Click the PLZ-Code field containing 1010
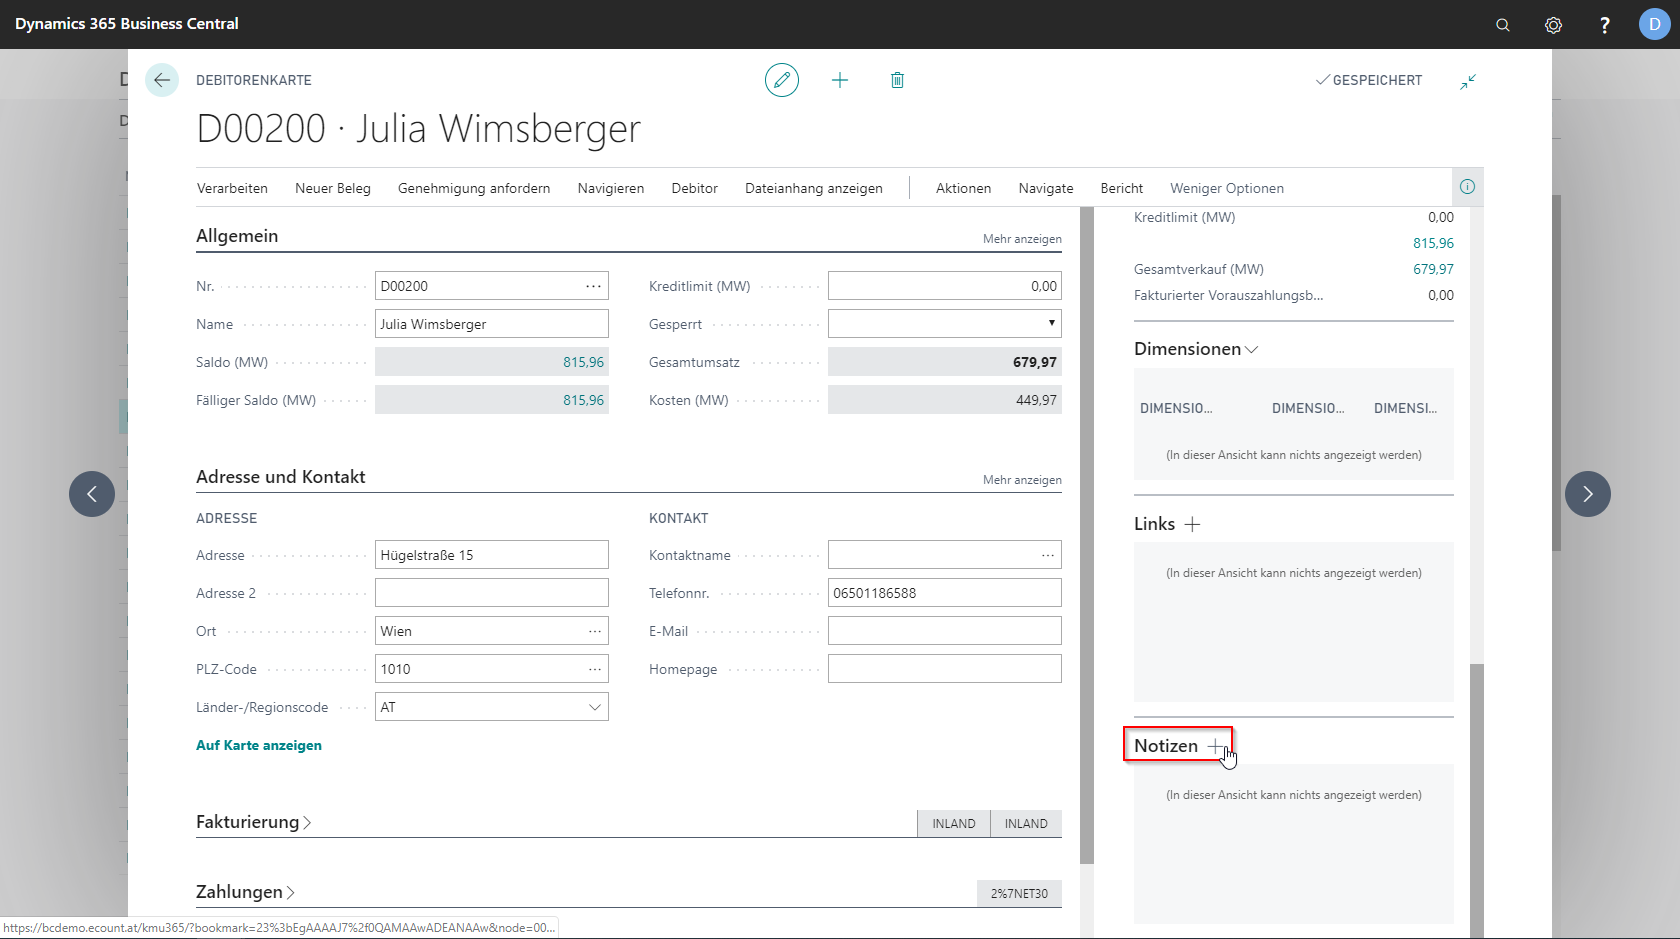Image resolution: width=1680 pixels, height=939 pixels. point(491,669)
